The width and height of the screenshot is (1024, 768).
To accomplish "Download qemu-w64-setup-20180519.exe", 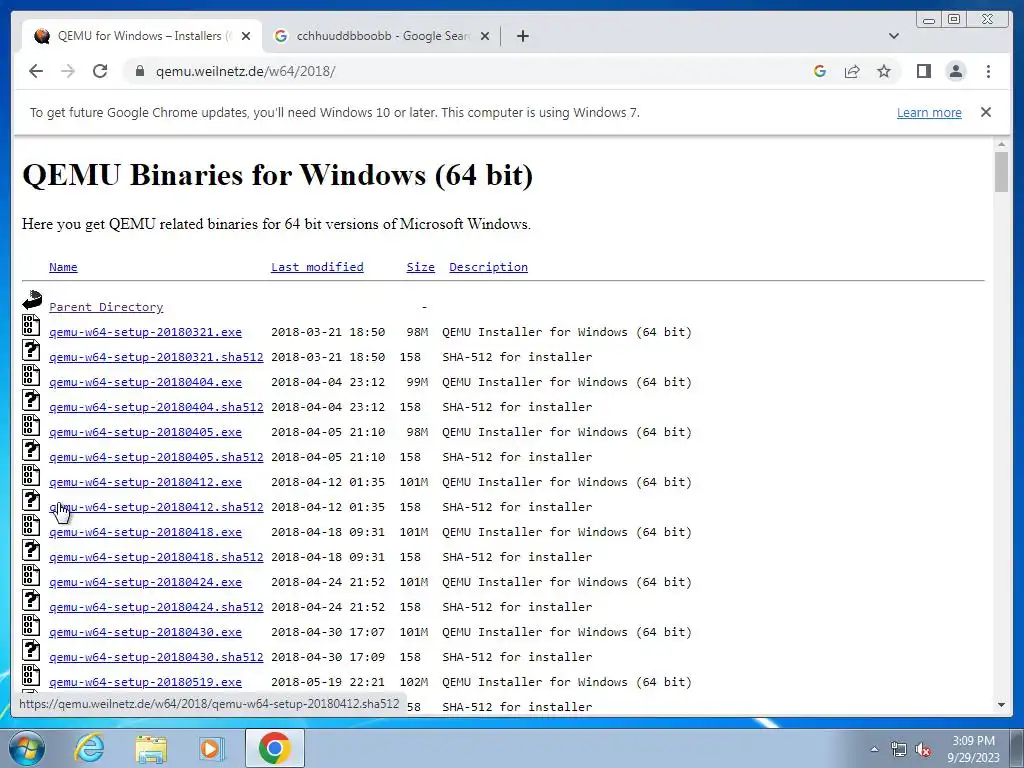I will click(x=145, y=682).
